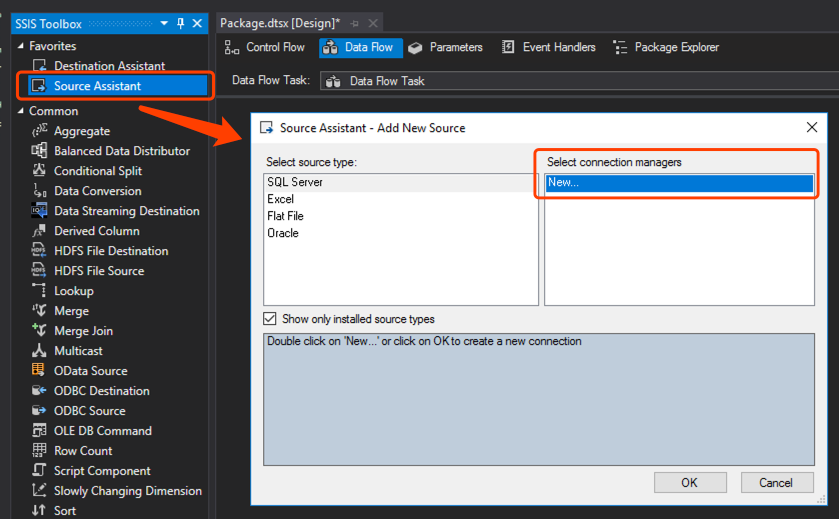Viewport: 839px width, 519px height.
Task: Select the Aggregate transformation icon
Action: coord(39,131)
